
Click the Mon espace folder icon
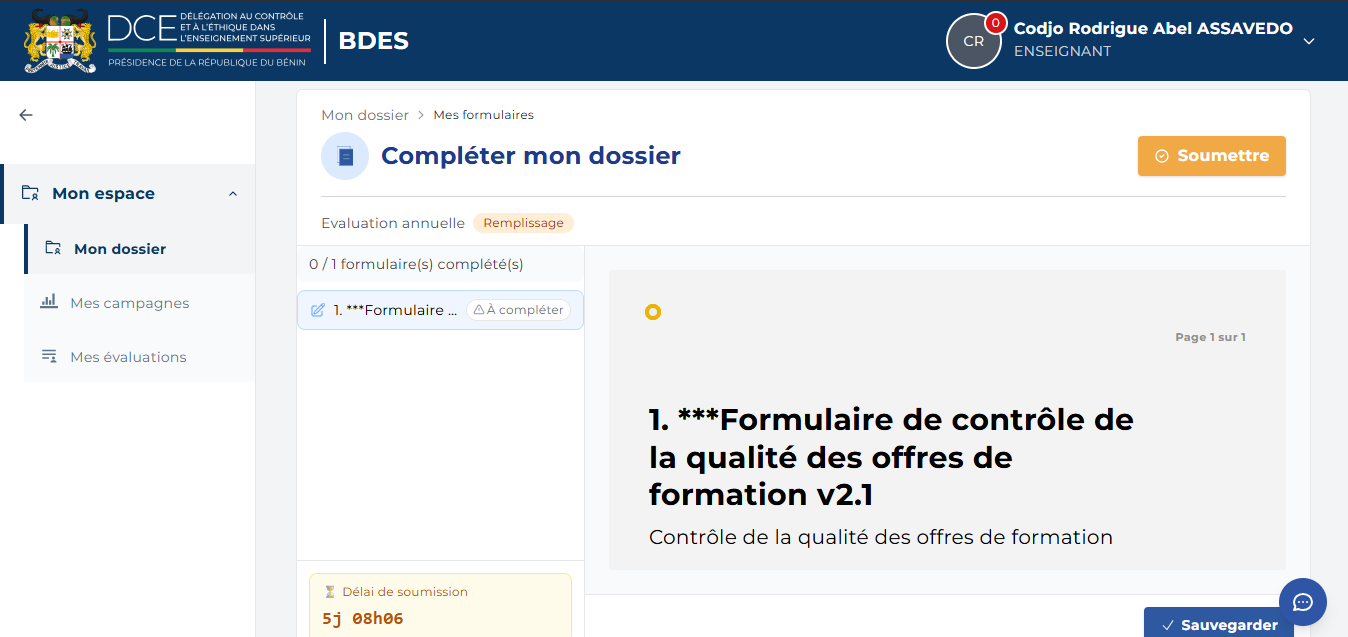pyautogui.click(x=30, y=193)
